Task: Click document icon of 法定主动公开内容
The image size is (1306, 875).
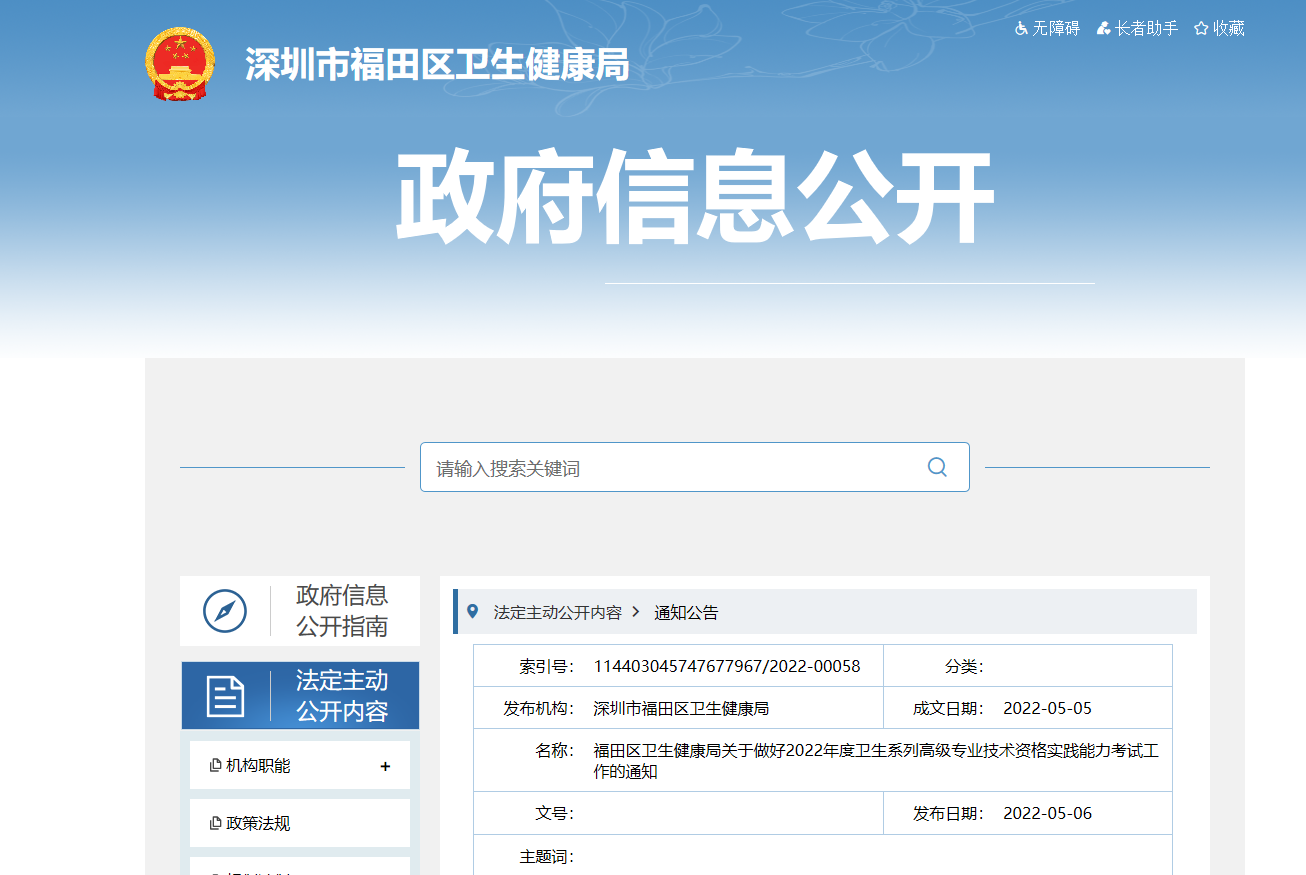Action: pos(225,696)
